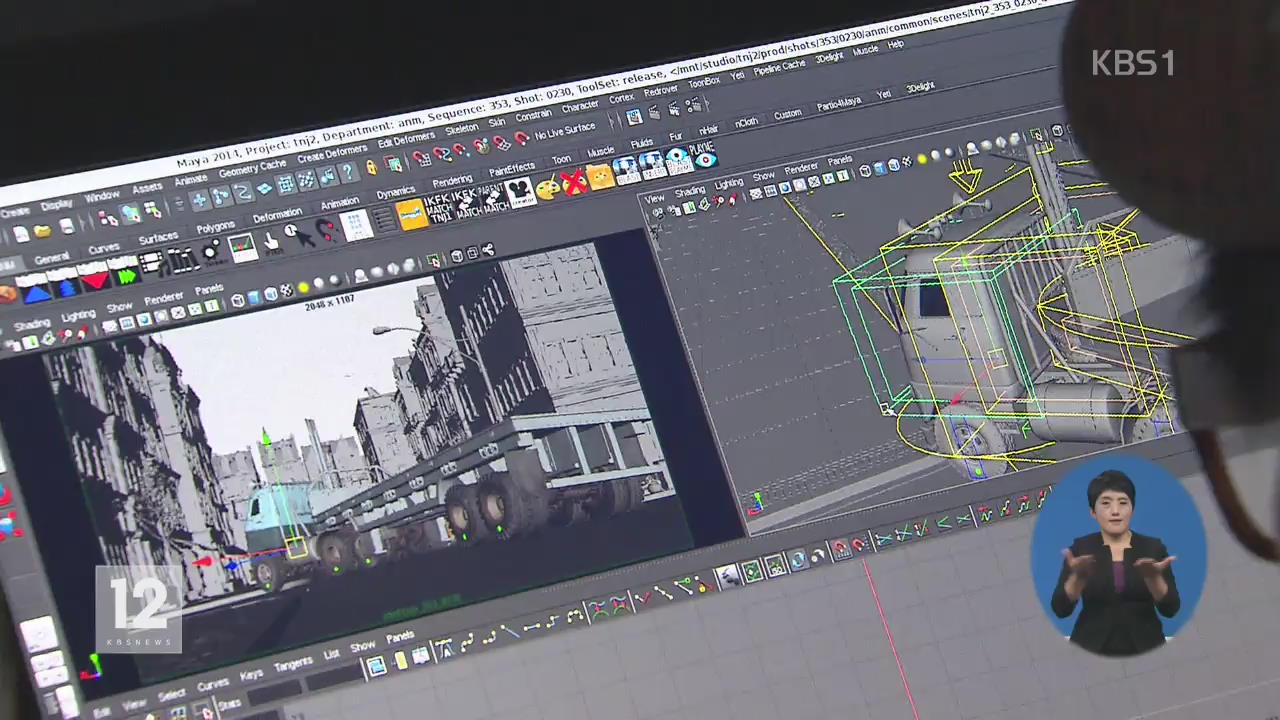Switch to the Partio4Maya shelf tab
Image resolution: width=1280 pixels, height=720 pixels.
[x=838, y=104]
